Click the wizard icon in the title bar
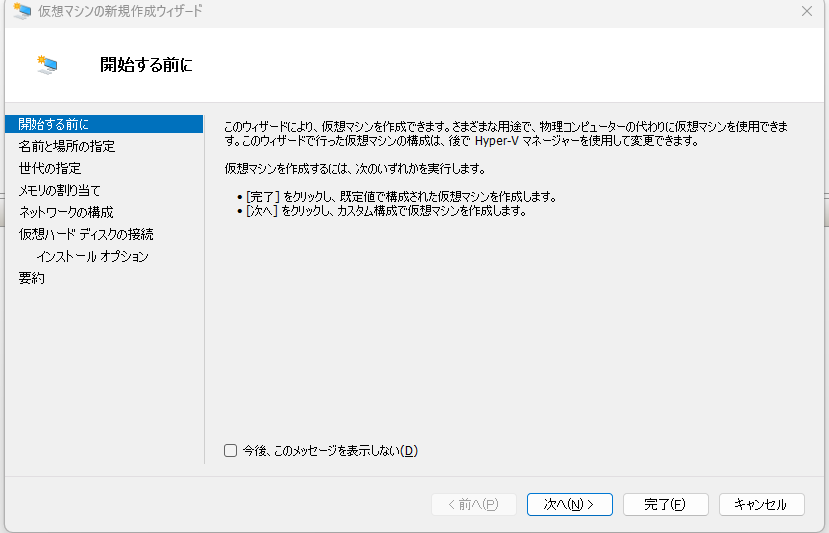 [21, 11]
